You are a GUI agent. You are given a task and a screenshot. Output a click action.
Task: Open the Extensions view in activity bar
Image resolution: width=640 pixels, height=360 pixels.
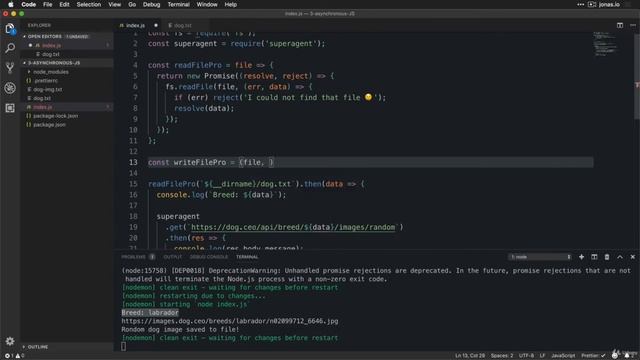pos(10,108)
